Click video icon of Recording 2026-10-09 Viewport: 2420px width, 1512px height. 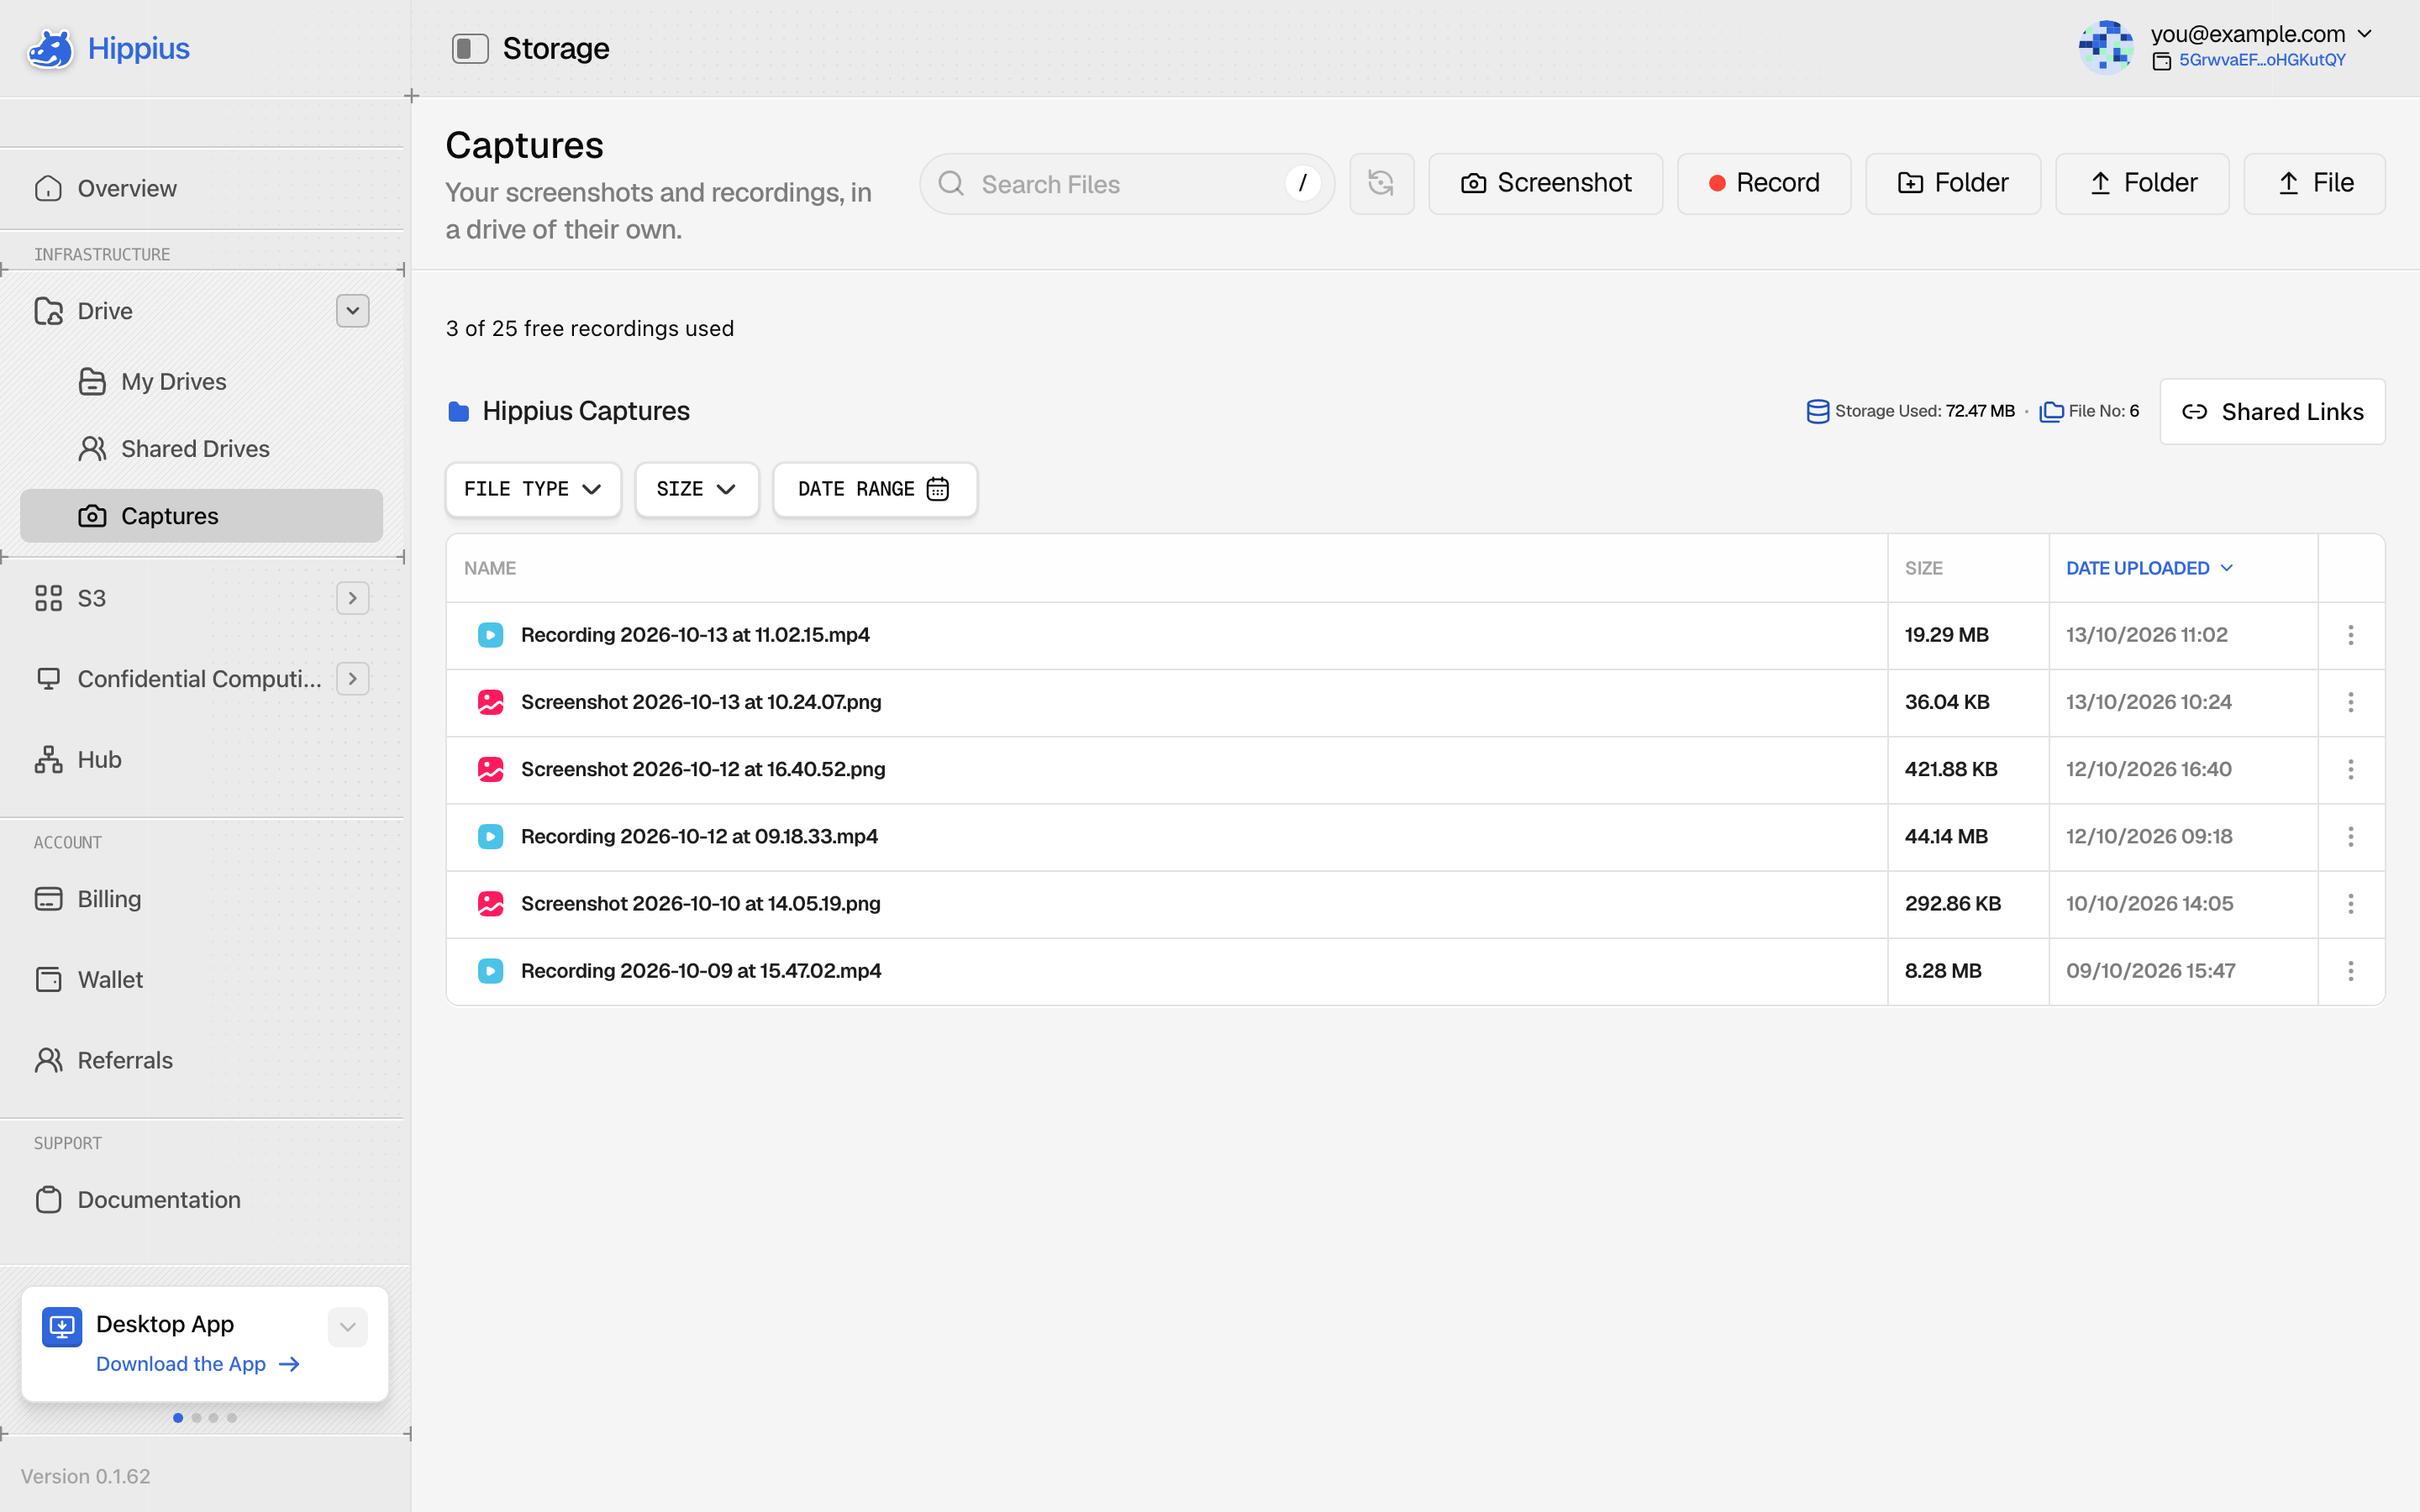[x=490, y=970]
